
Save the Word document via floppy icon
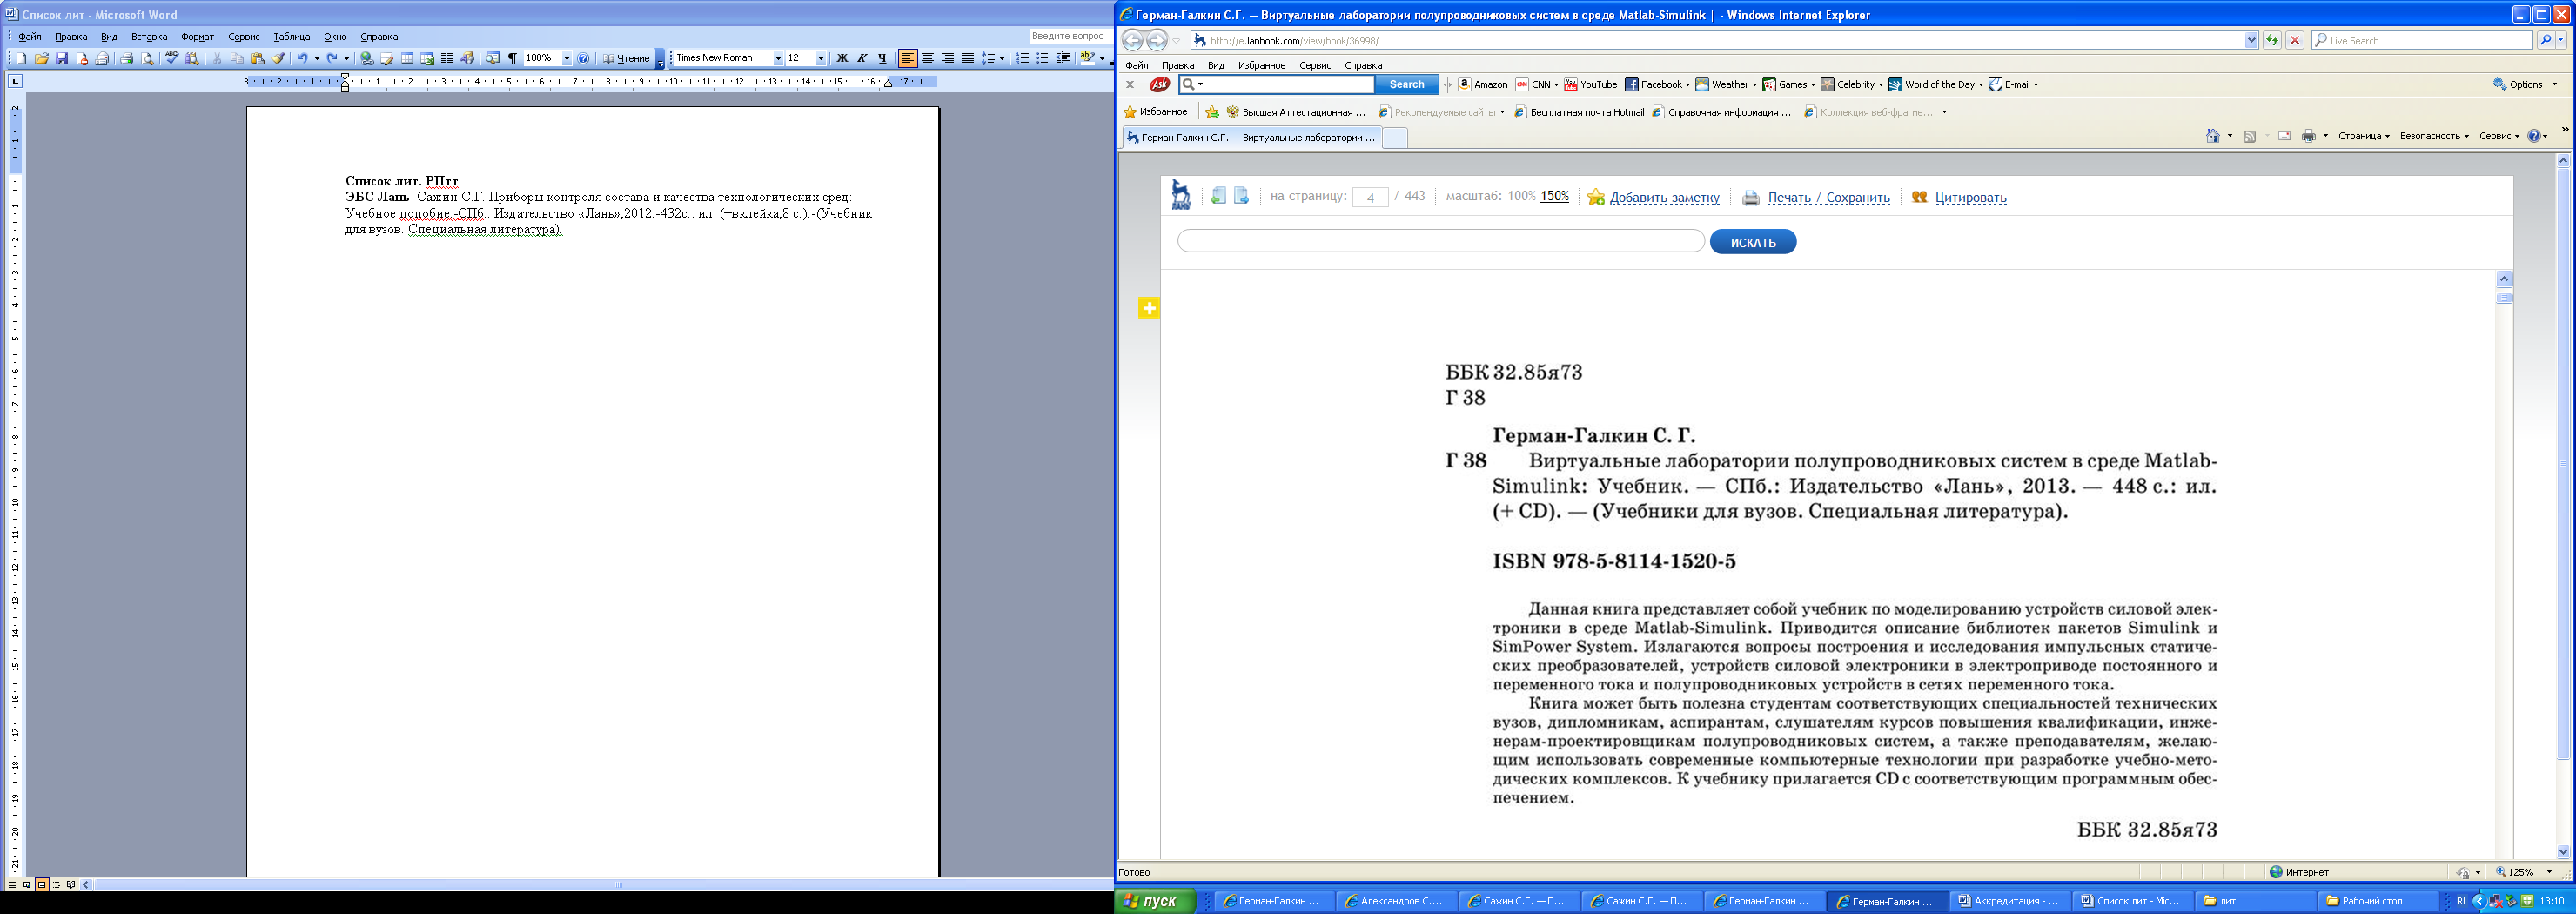[62, 58]
